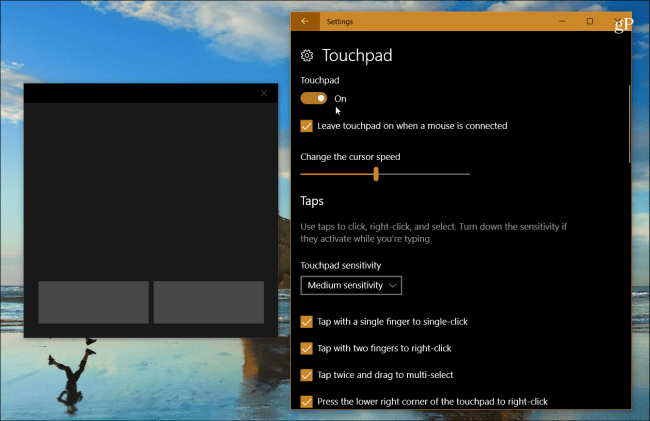Viewport: 650px width, 421px height.
Task: Click the Change the cursor speed label
Action: (x=350, y=157)
